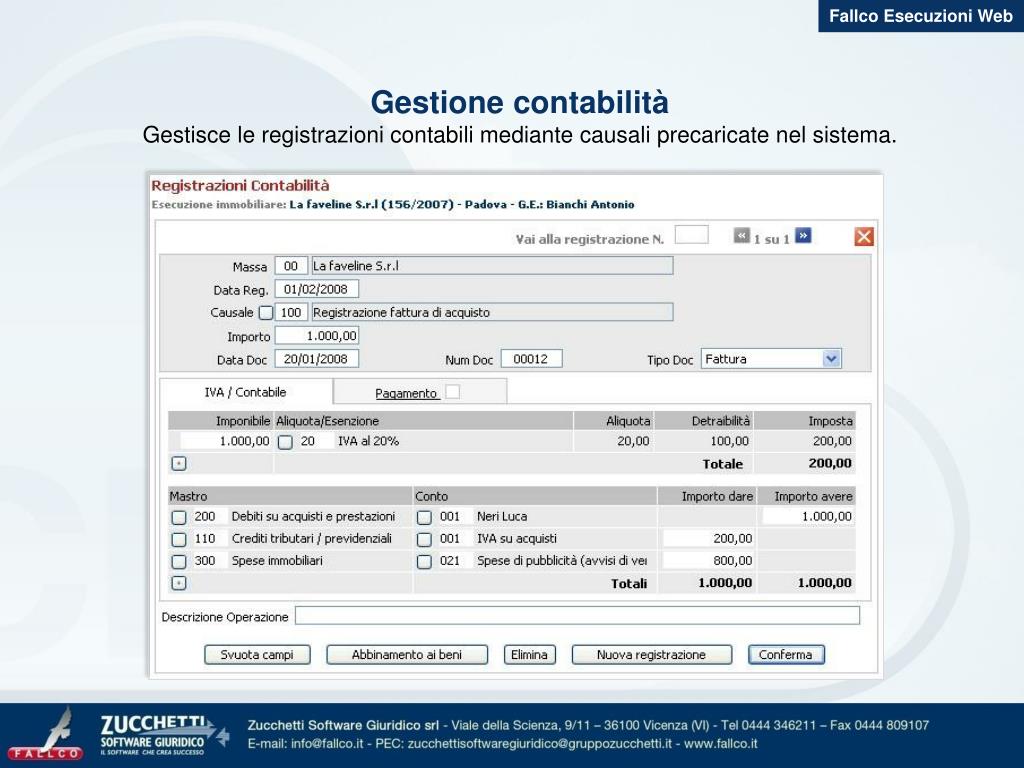Click the Num Doc field 00012
The height and width of the screenshot is (768, 1024).
(531, 359)
